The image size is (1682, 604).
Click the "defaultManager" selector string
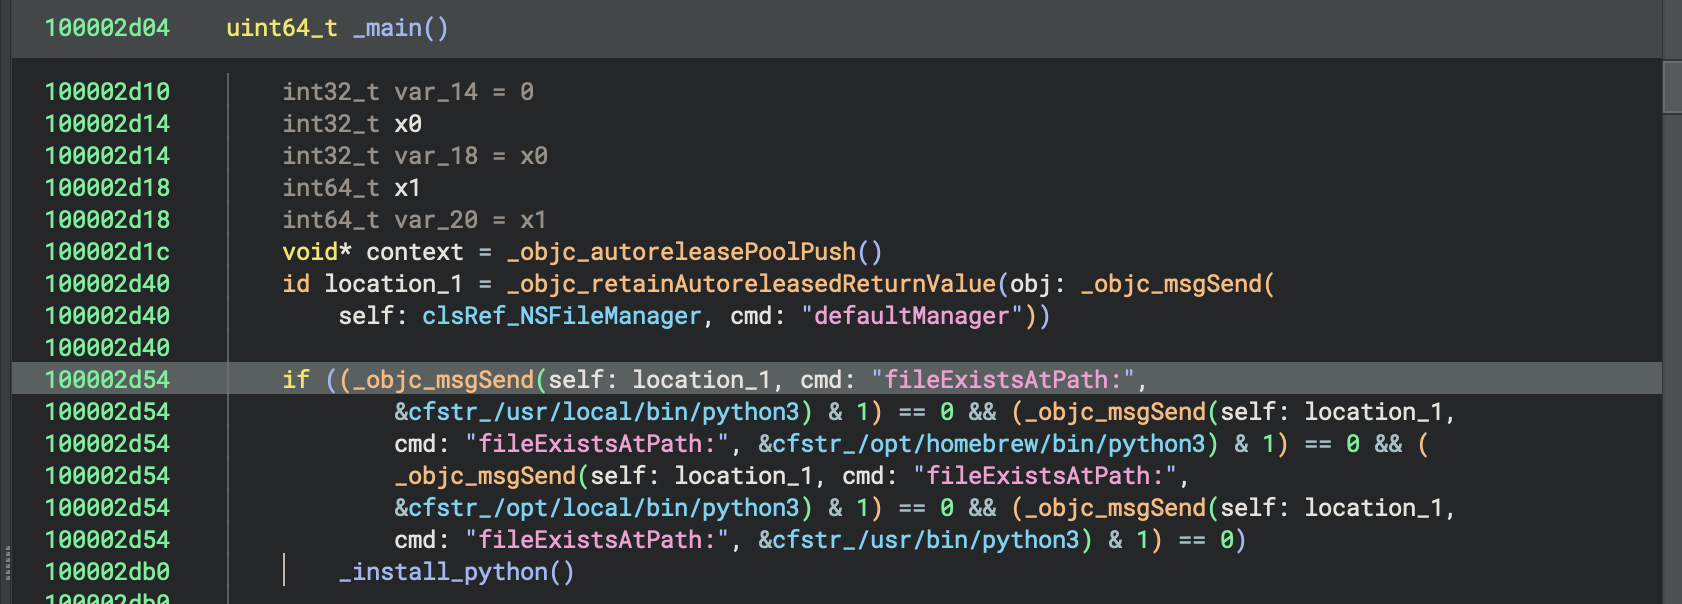(x=912, y=316)
